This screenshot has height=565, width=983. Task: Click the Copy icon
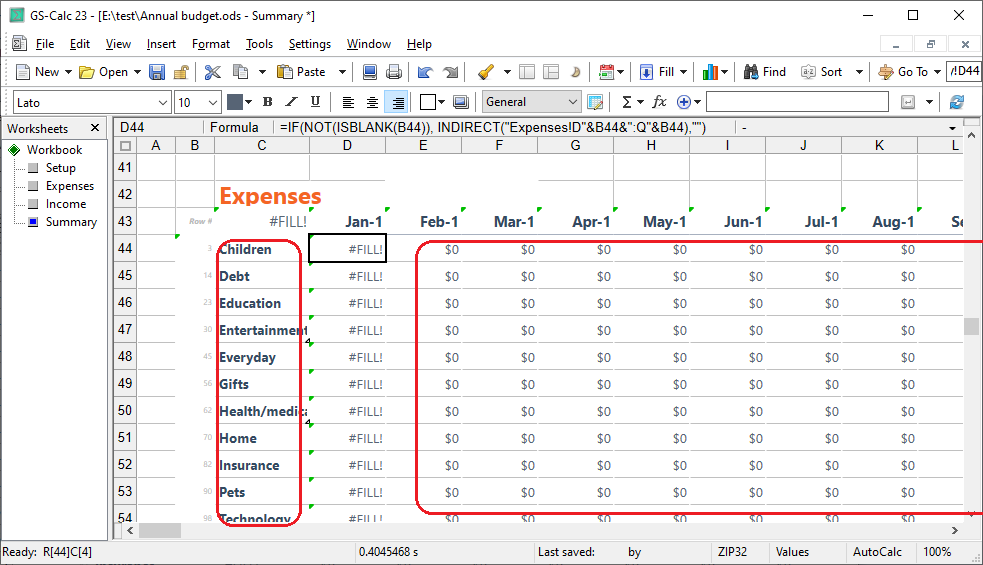point(241,72)
